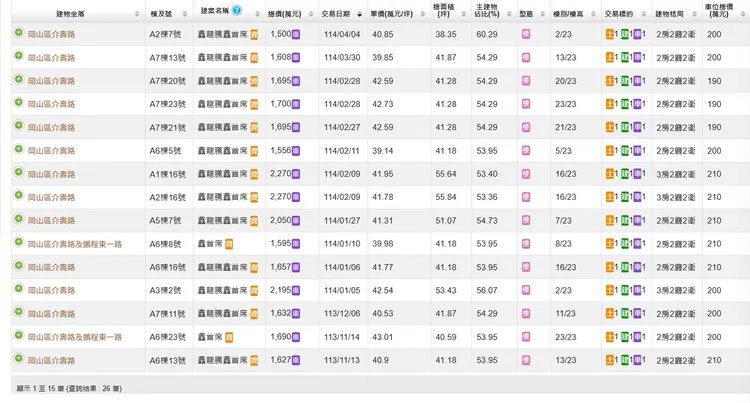Open address link in row A2棟16號

[51, 197]
